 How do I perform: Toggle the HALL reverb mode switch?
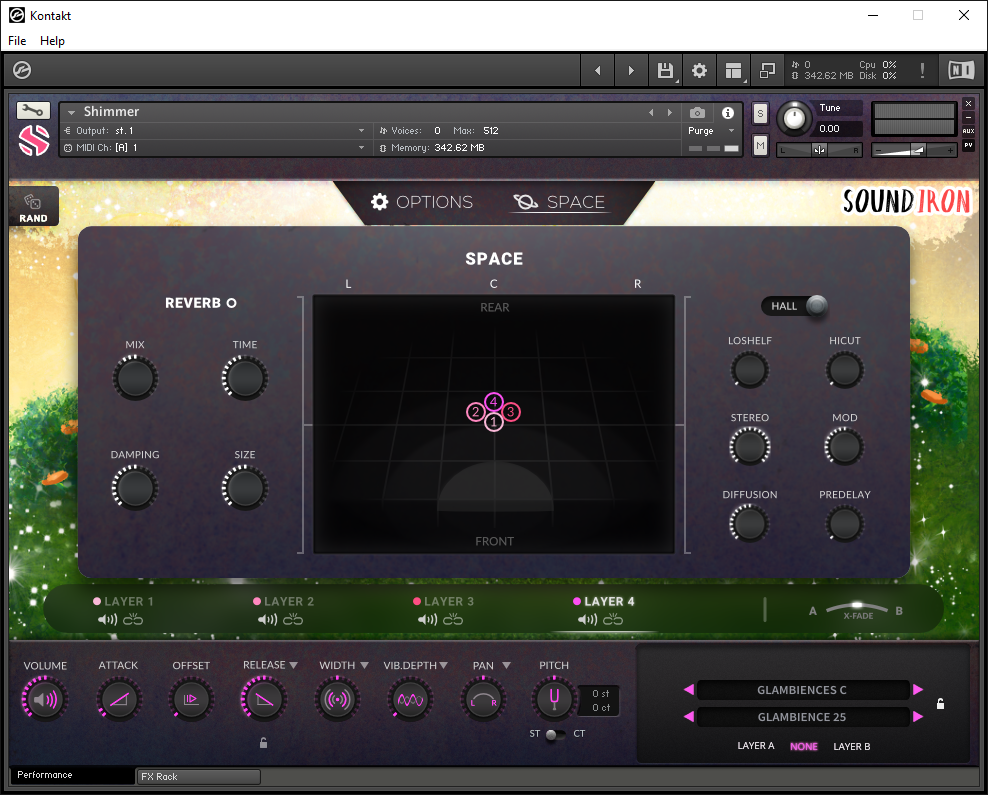click(x=795, y=306)
